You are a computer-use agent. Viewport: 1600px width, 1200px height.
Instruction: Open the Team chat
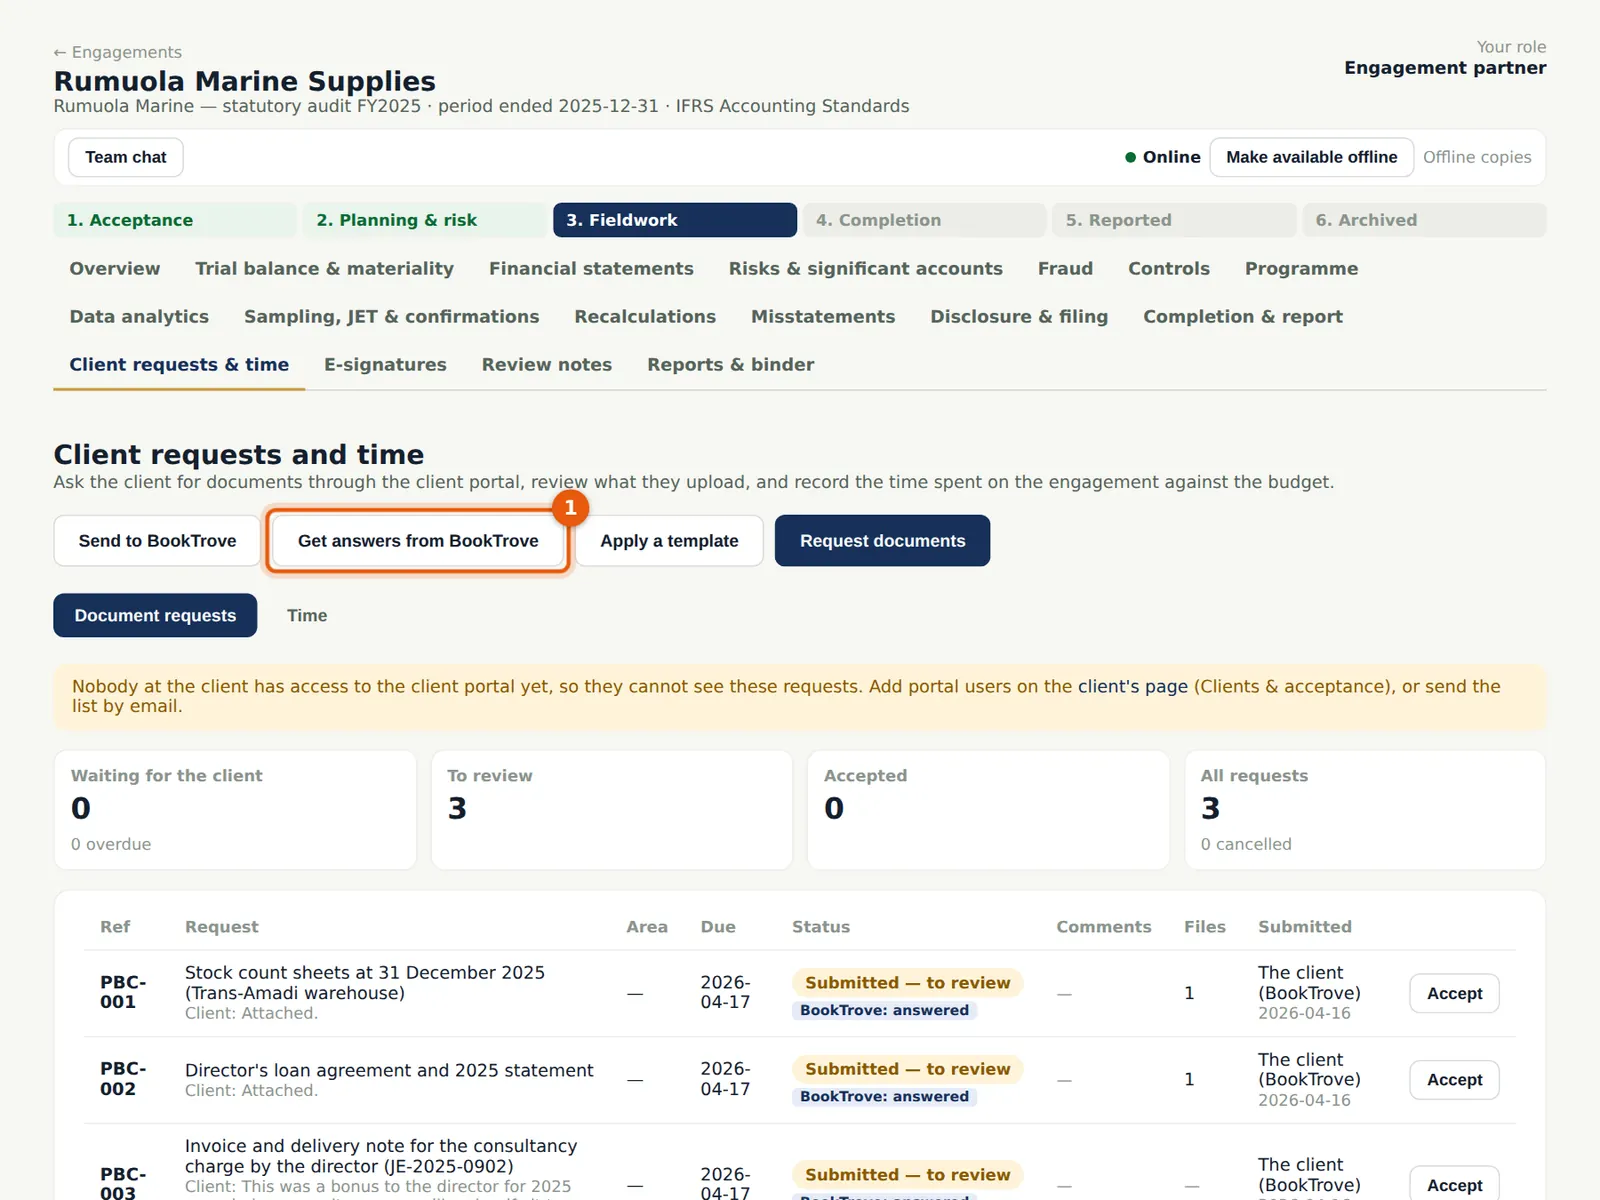126,157
